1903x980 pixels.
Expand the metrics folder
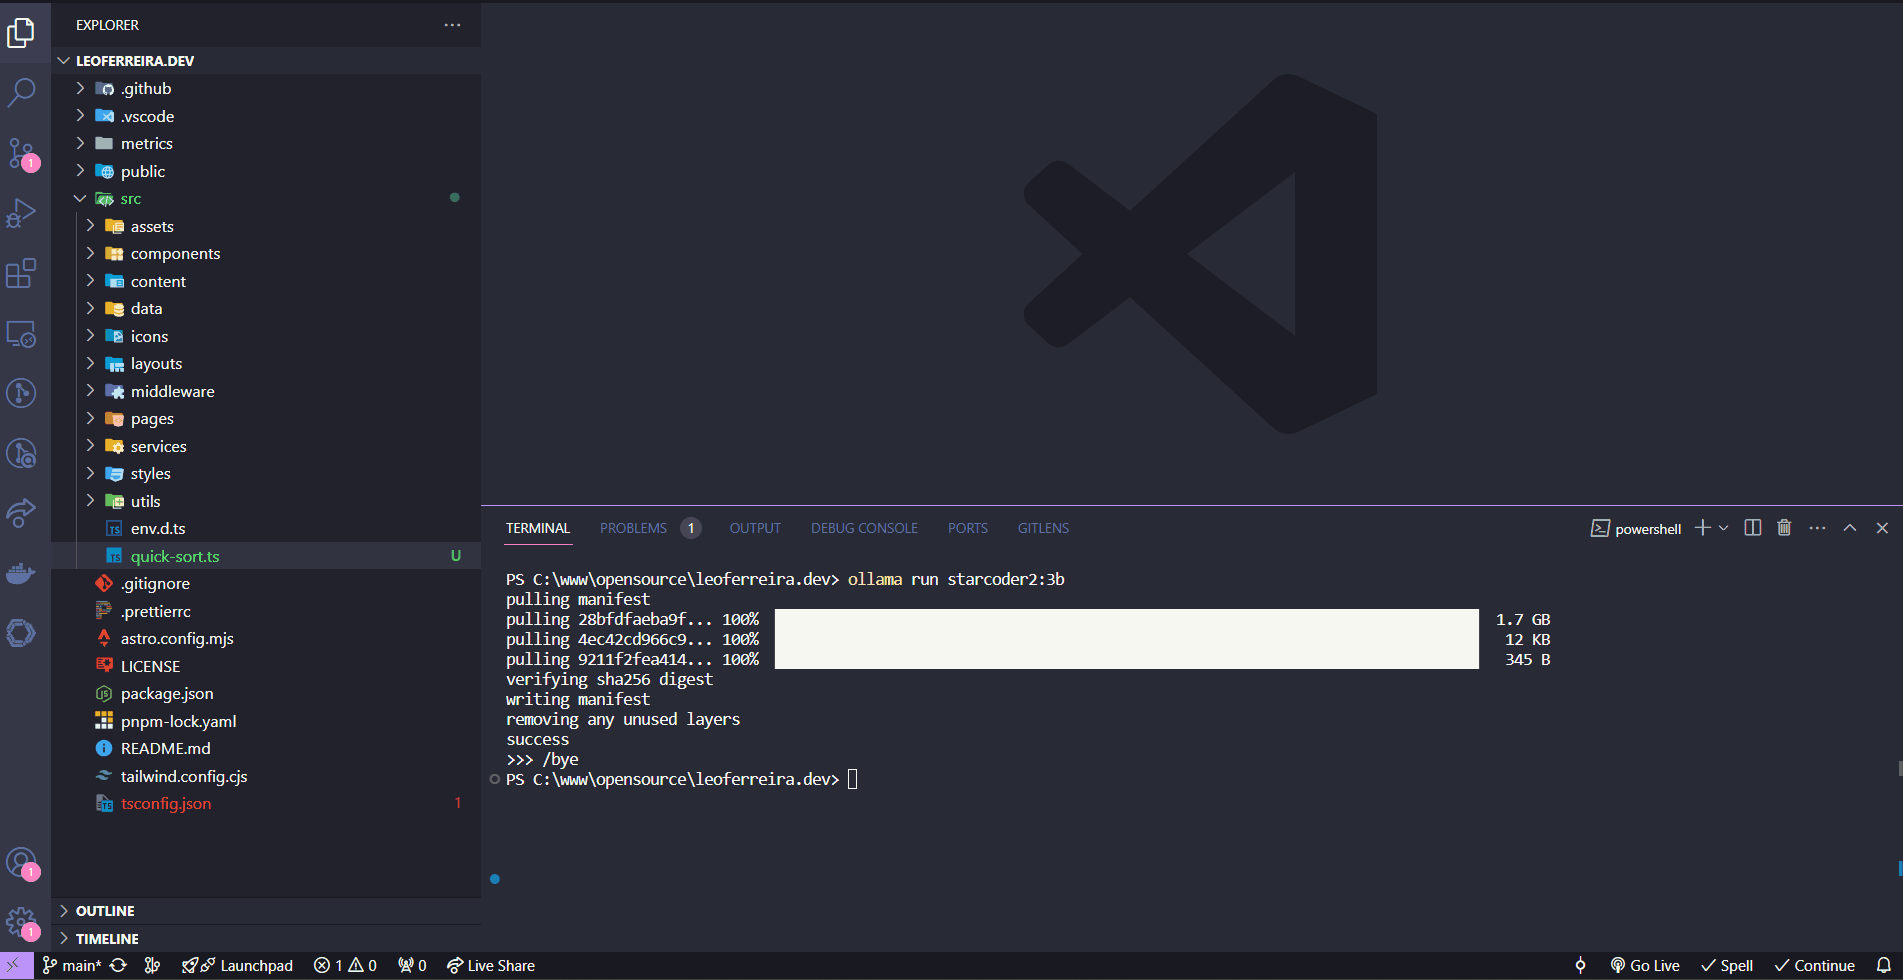pos(266,144)
